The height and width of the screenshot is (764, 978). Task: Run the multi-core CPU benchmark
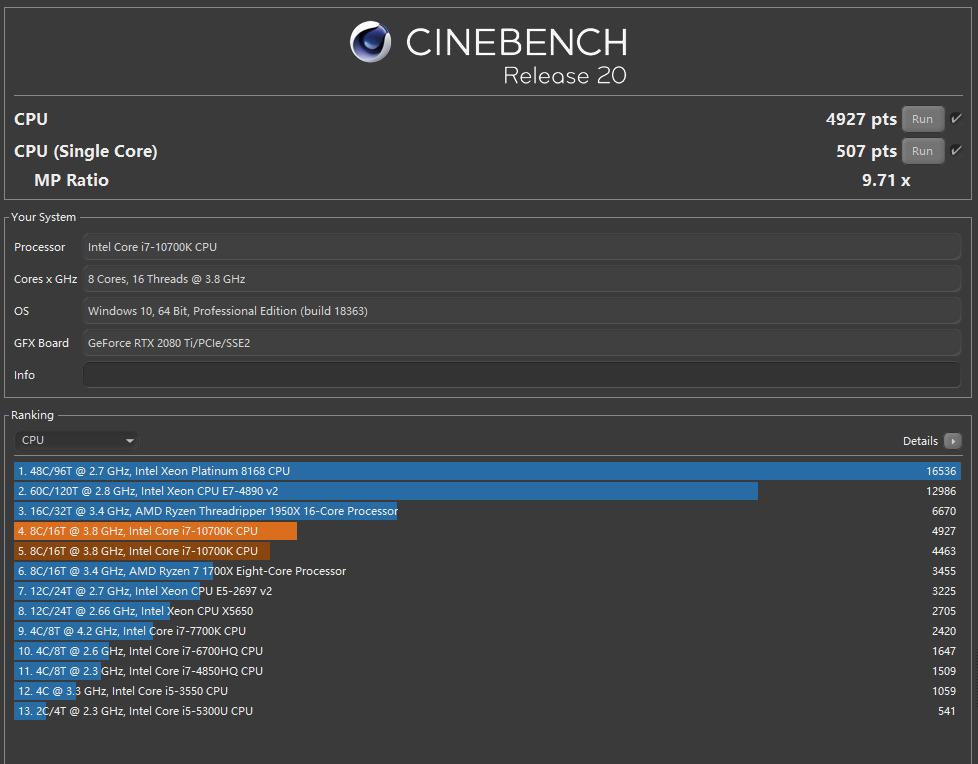coord(922,119)
